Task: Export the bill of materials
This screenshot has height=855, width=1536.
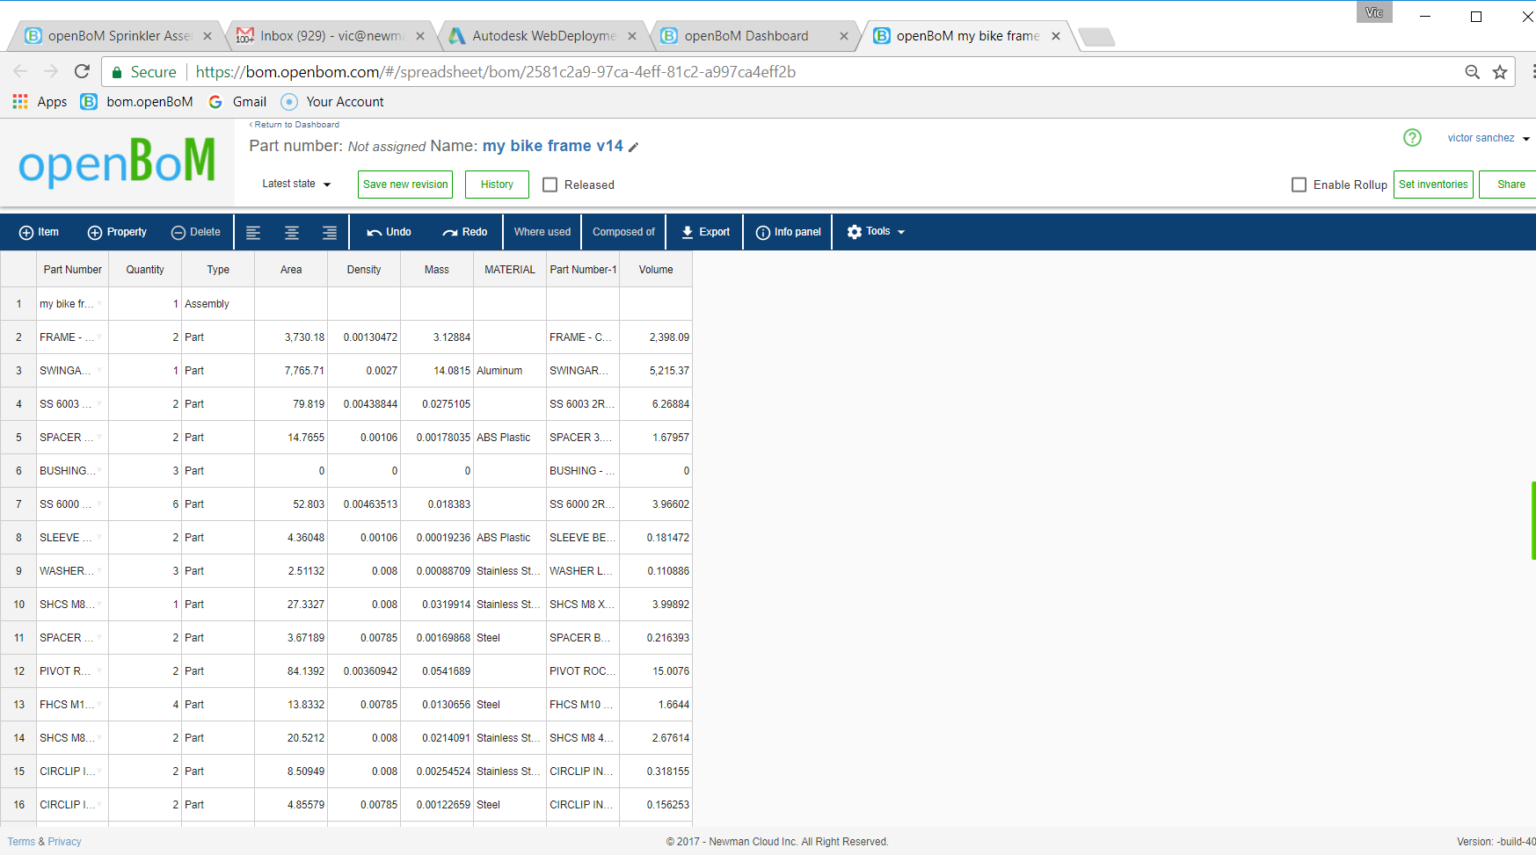Action: click(704, 231)
